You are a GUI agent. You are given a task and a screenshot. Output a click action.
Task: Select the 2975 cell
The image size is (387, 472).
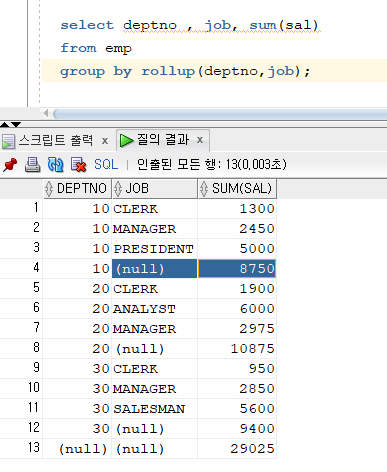(x=237, y=329)
